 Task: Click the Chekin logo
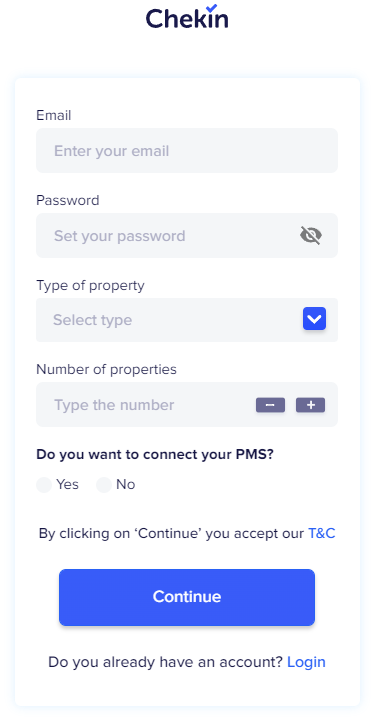(187, 16)
